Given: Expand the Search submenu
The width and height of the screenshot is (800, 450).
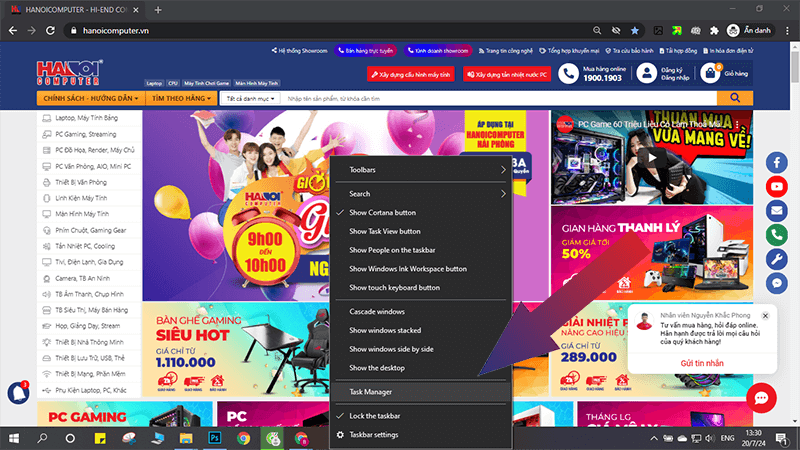Looking at the screenshot, I should tap(422, 194).
